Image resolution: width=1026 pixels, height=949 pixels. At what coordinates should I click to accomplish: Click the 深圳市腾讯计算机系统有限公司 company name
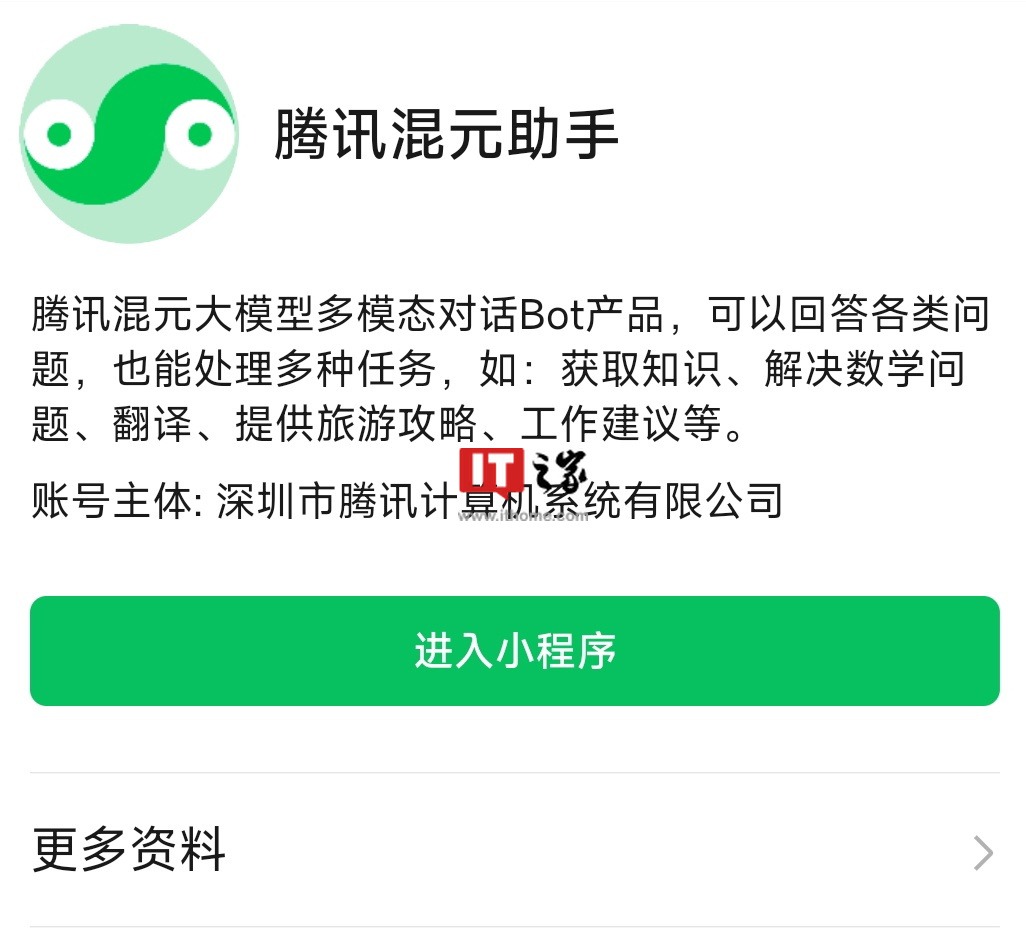499,501
